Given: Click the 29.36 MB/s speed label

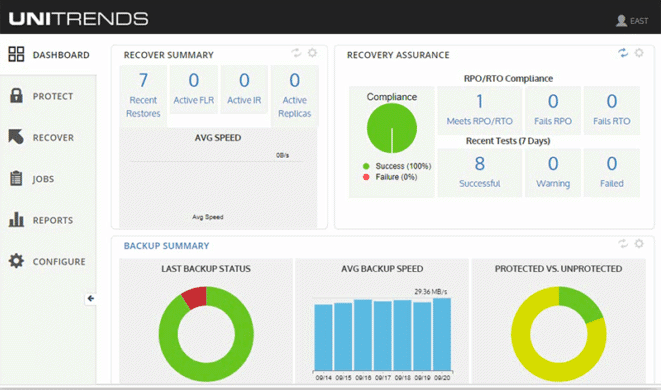Looking at the screenshot, I should (430, 291).
